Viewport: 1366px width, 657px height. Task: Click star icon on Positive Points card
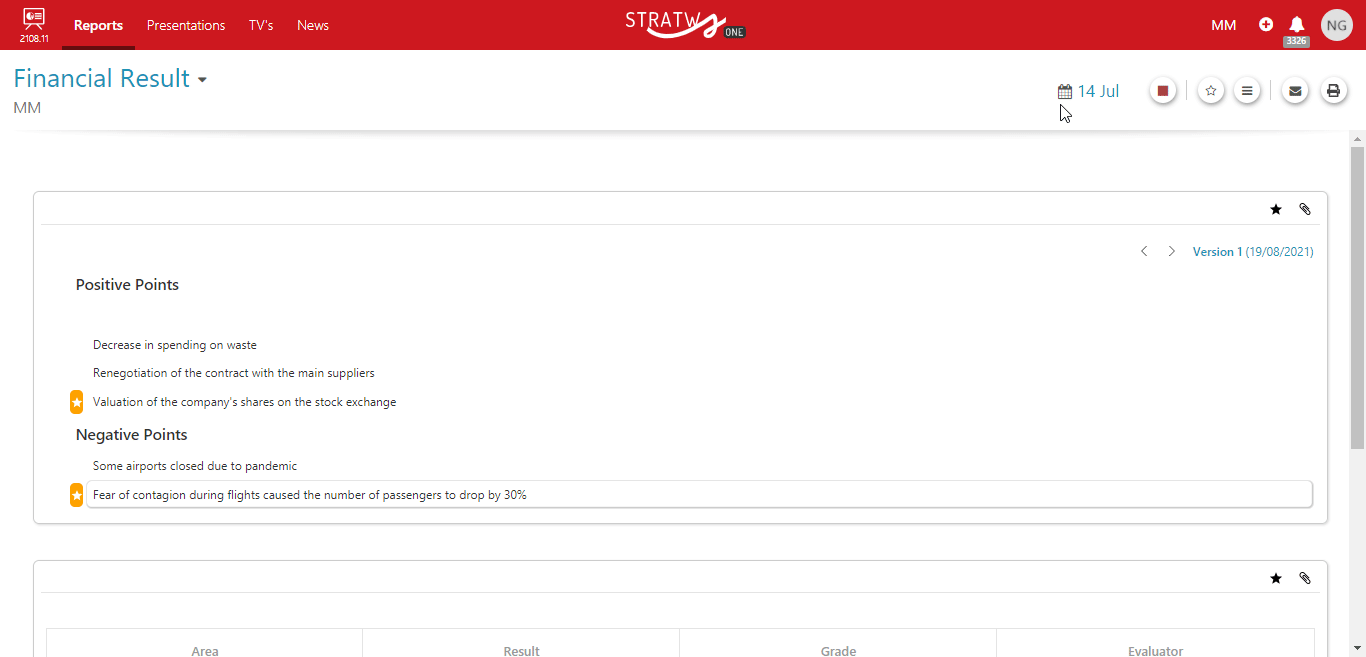pyautogui.click(x=1276, y=209)
